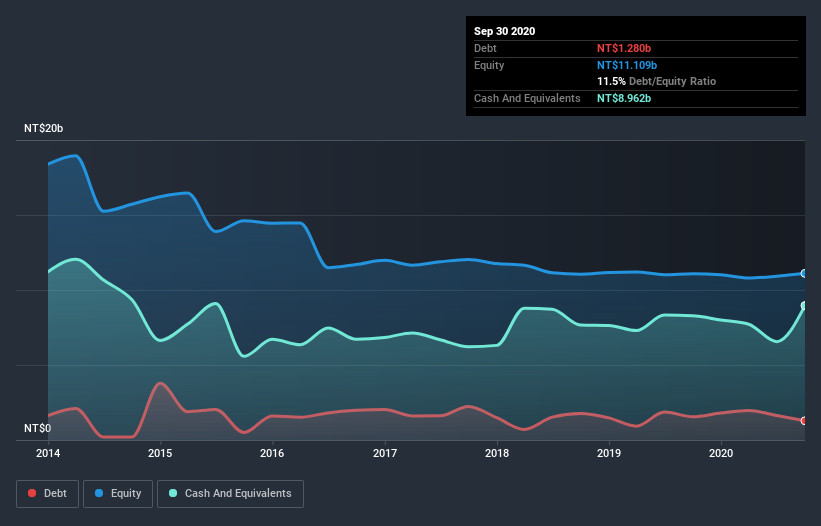
Task: Click the 2017 x-axis label
Action: click(x=385, y=453)
